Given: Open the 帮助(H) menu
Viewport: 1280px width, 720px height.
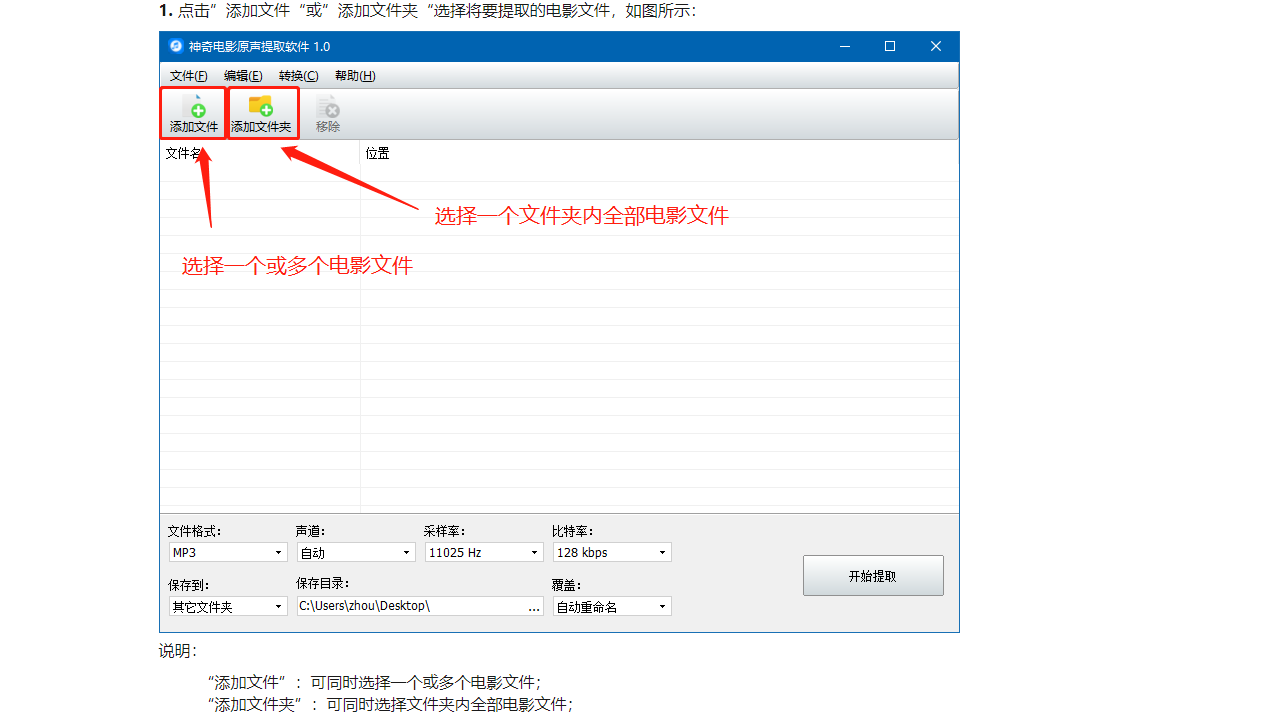Looking at the screenshot, I should point(353,75).
